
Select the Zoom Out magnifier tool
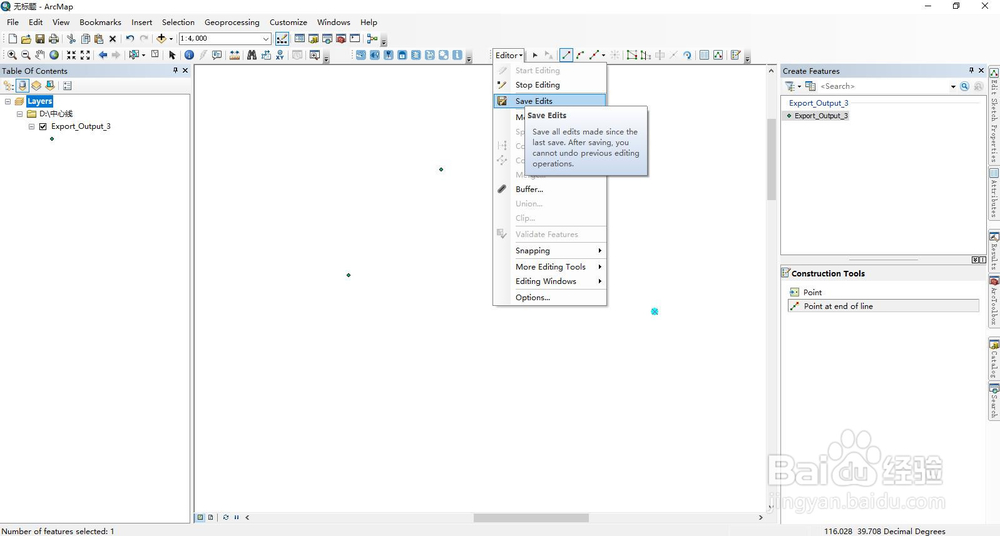coord(26,55)
